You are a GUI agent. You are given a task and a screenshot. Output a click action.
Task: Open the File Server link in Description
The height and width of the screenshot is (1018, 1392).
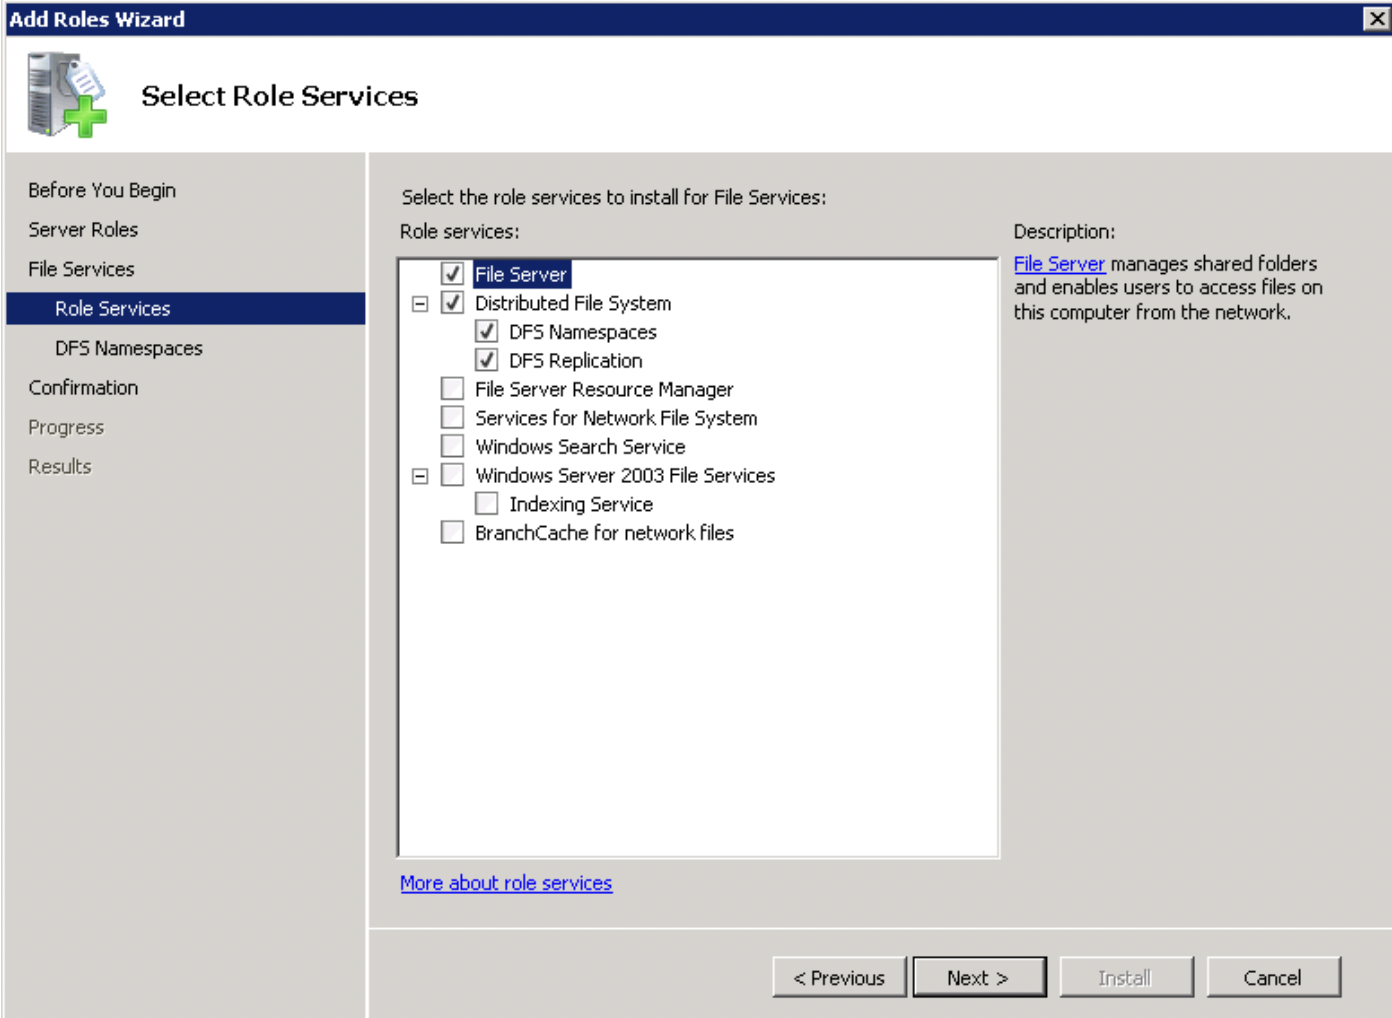click(1059, 264)
